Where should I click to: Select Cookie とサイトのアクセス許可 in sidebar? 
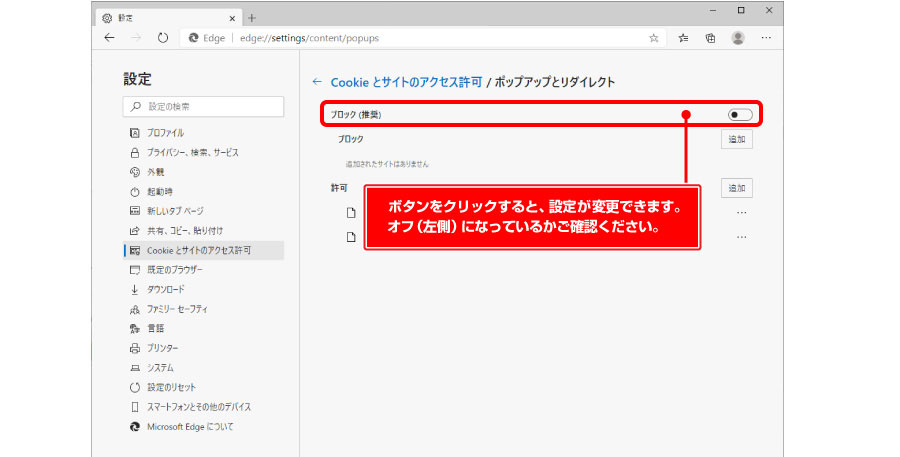pyautogui.click(x=203, y=250)
